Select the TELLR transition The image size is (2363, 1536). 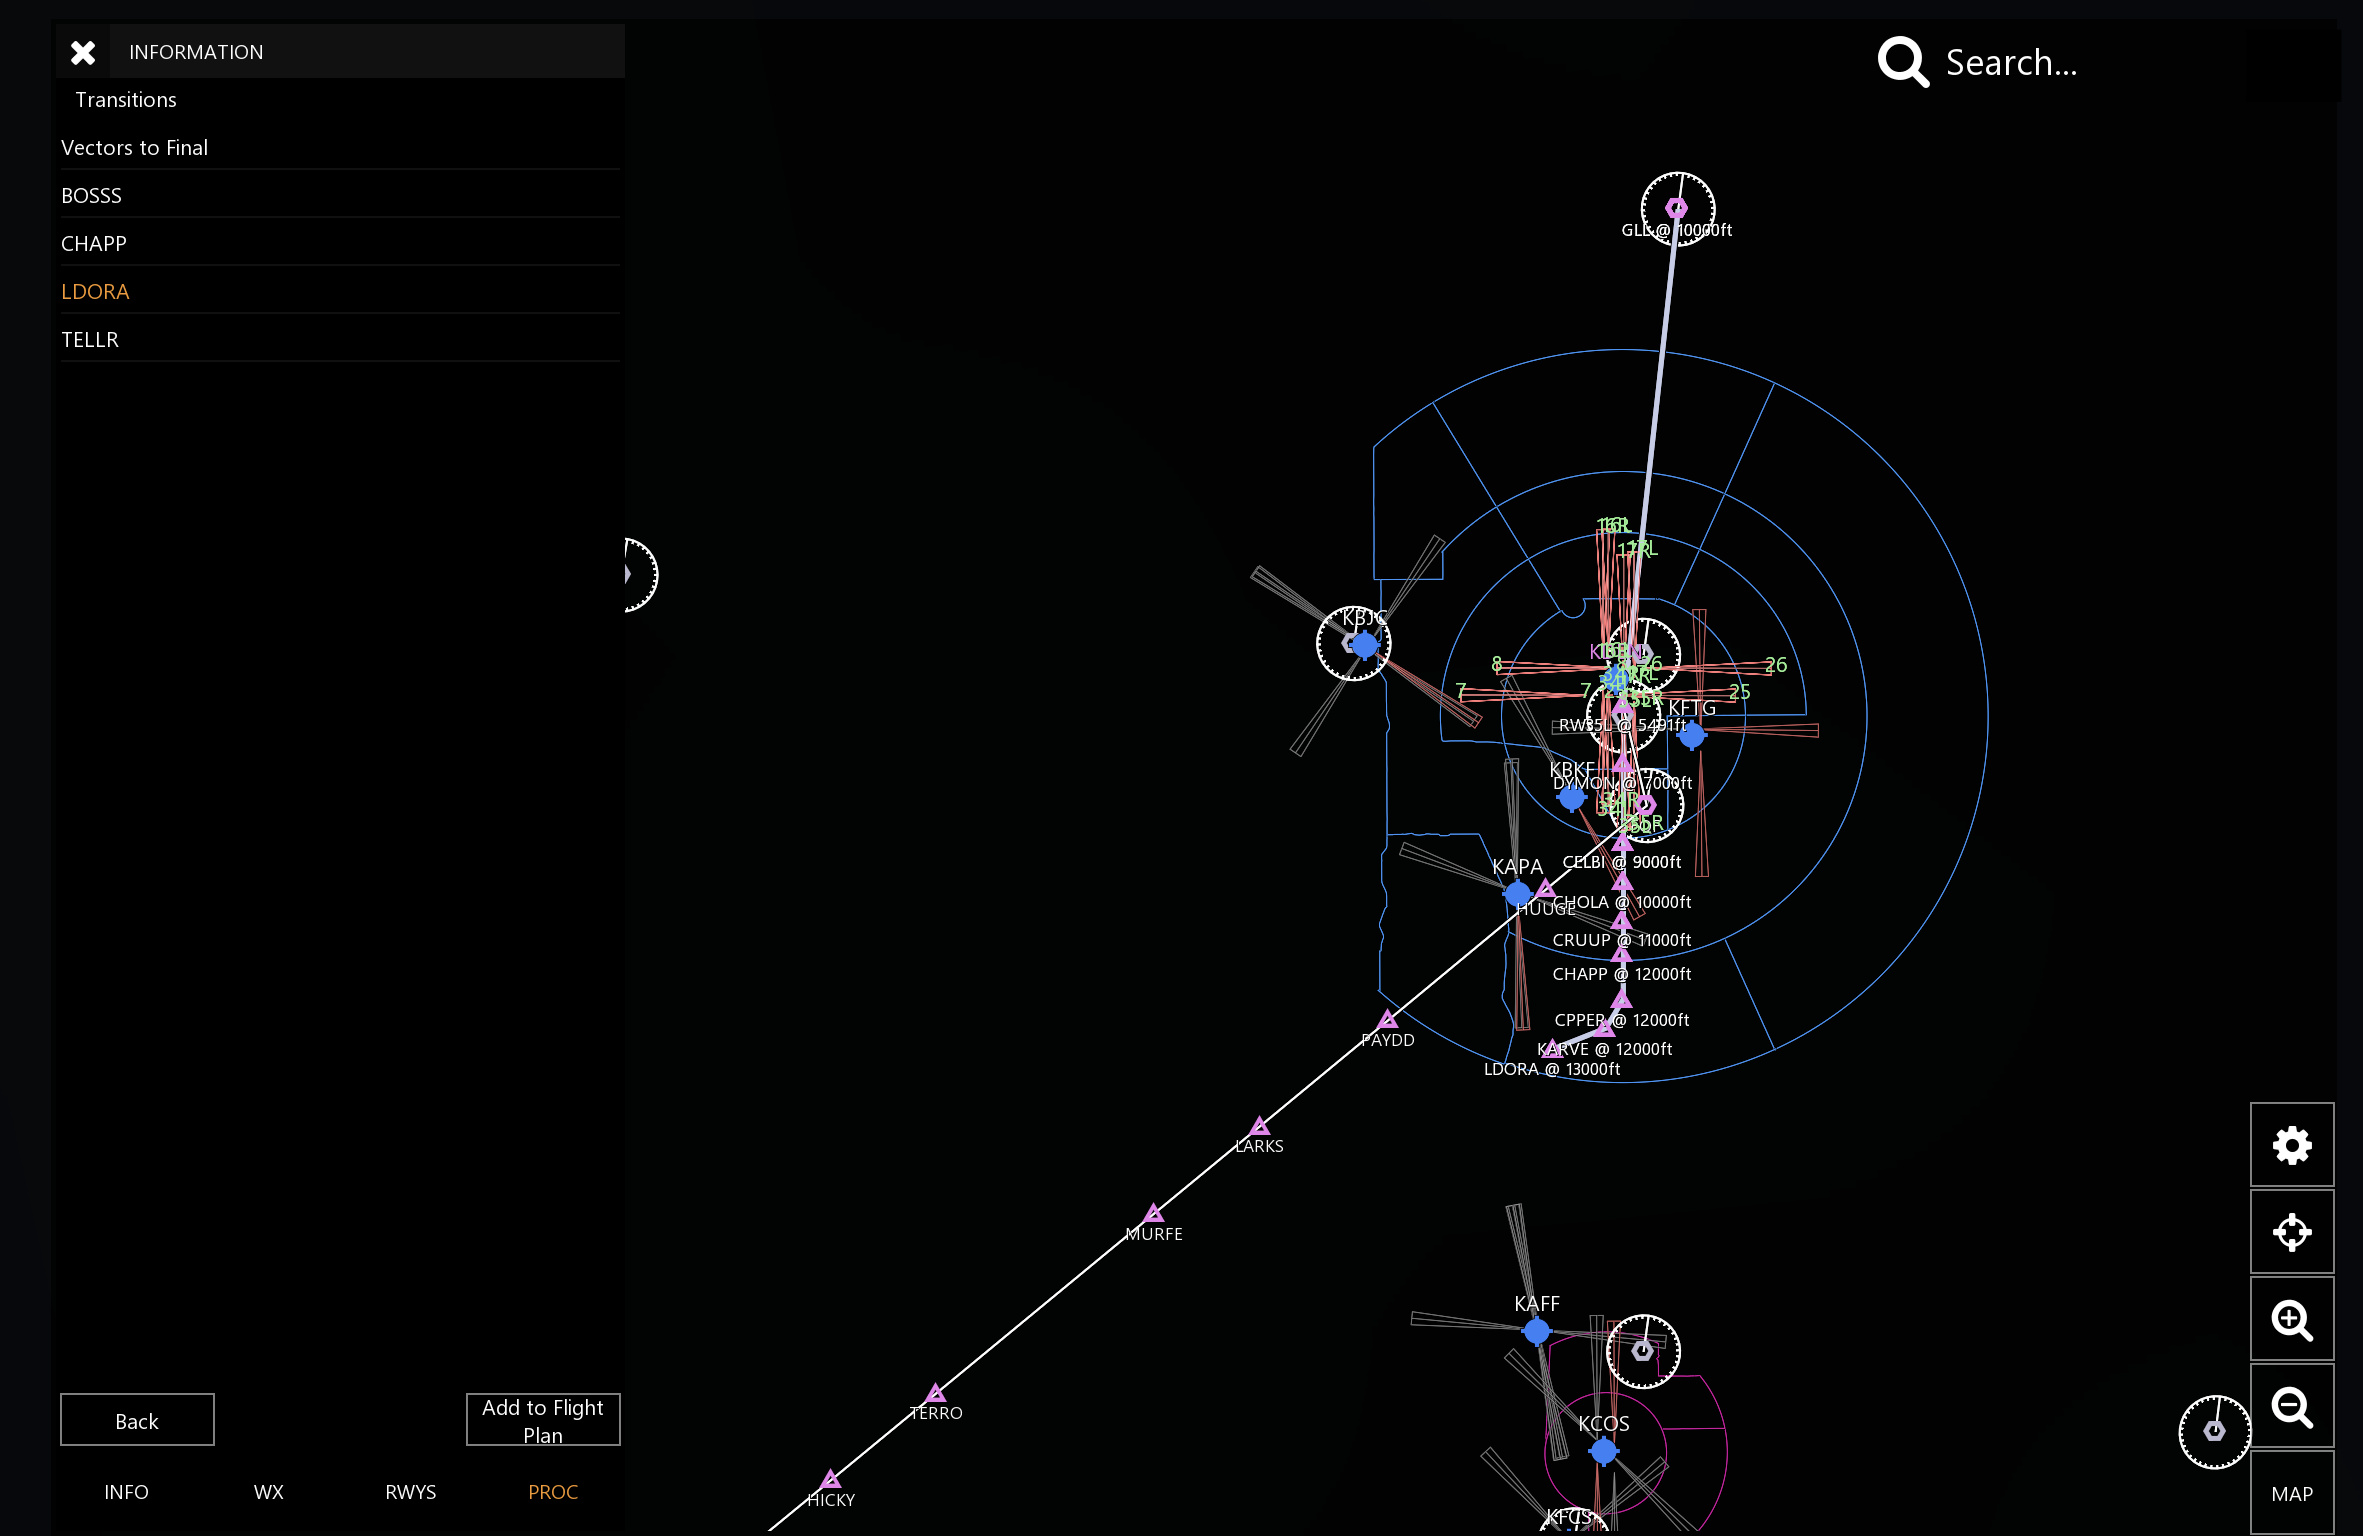340,339
